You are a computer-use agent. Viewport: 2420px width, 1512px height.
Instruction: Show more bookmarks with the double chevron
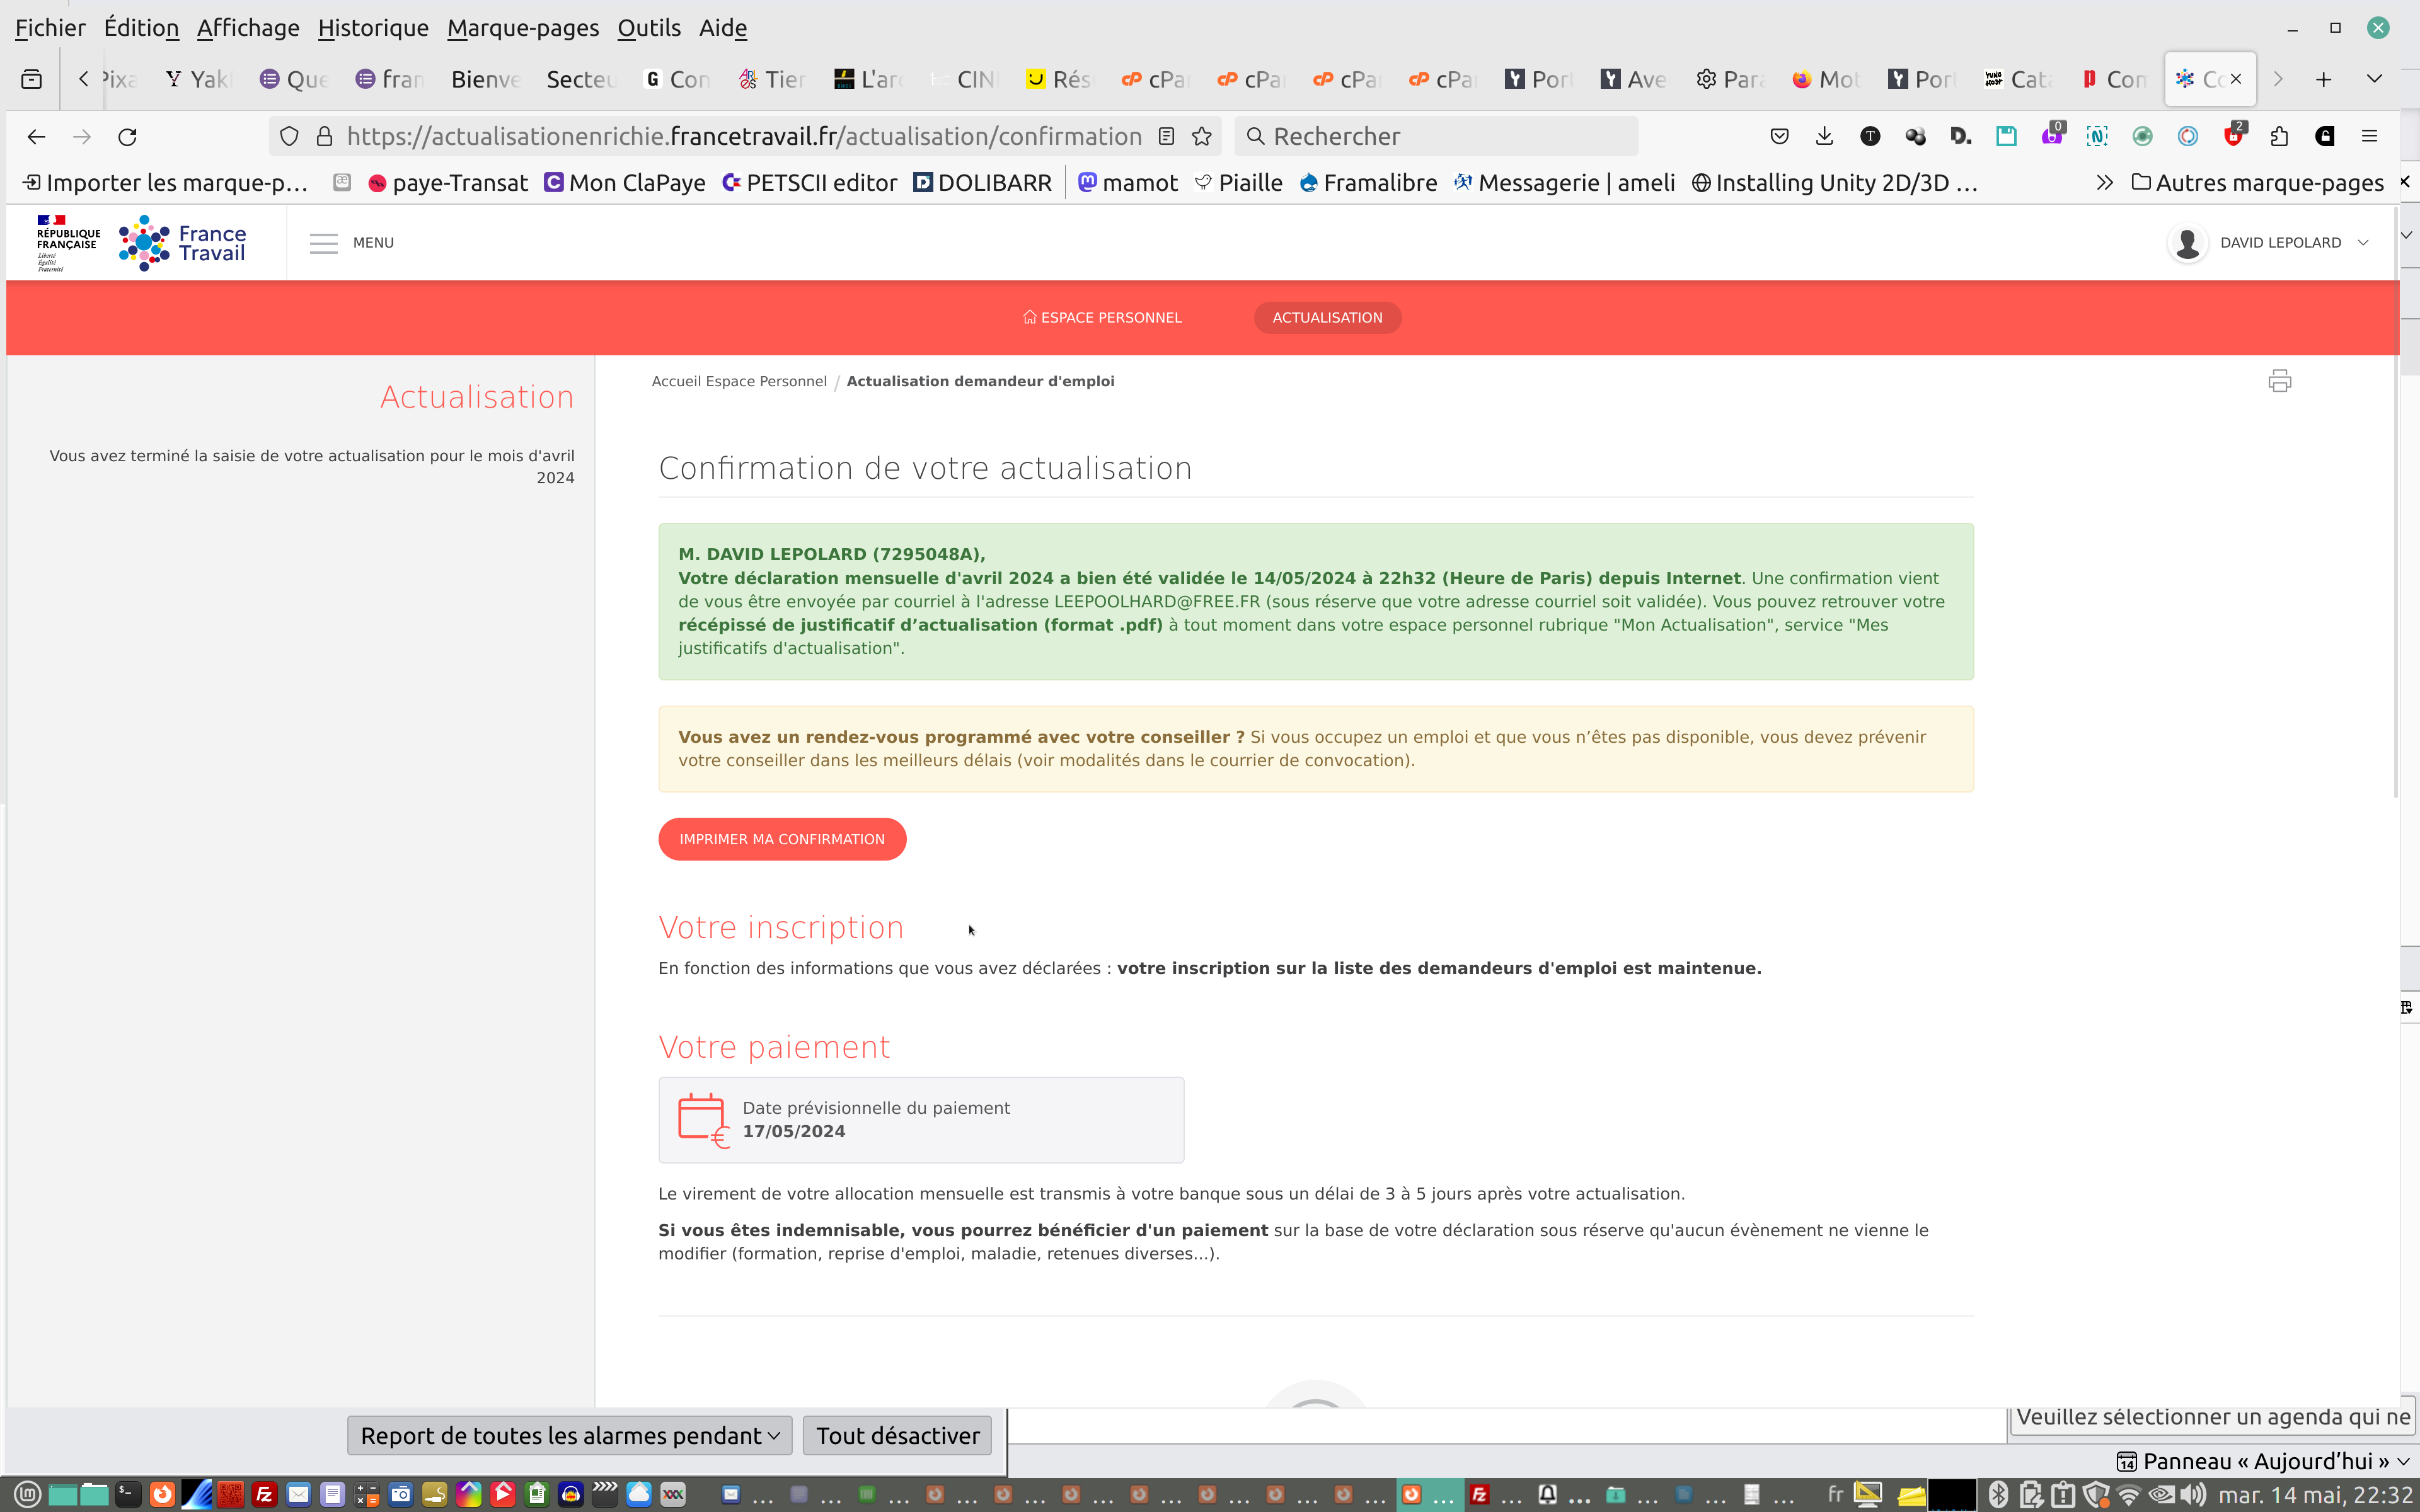pyautogui.click(x=2104, y=183)
